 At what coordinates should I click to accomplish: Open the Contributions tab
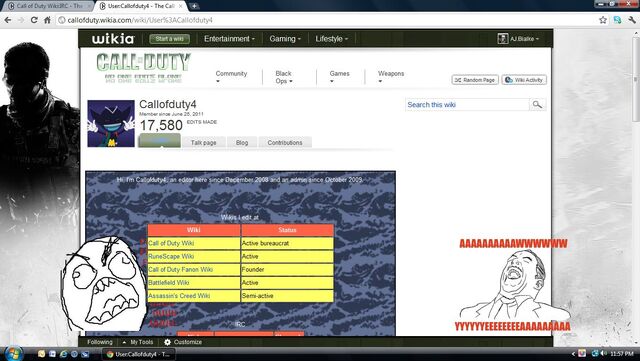pos(285,143)
